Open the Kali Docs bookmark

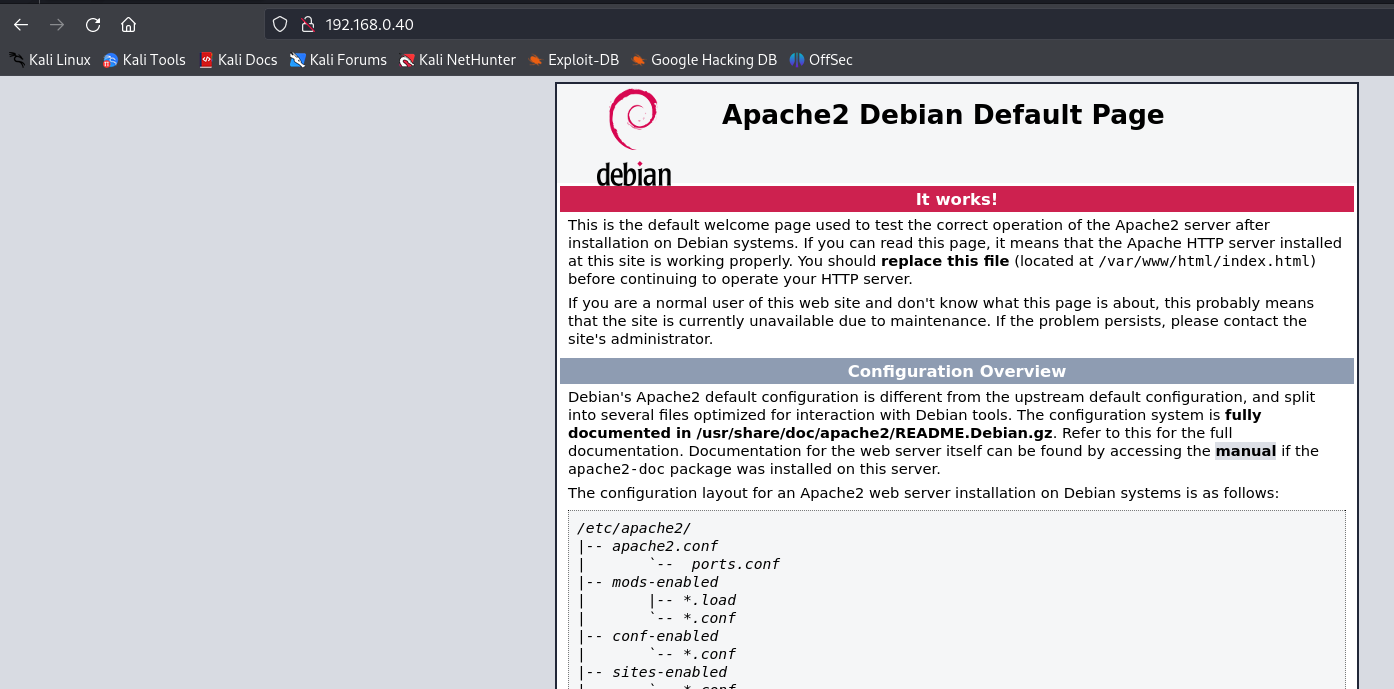[238, 60]
